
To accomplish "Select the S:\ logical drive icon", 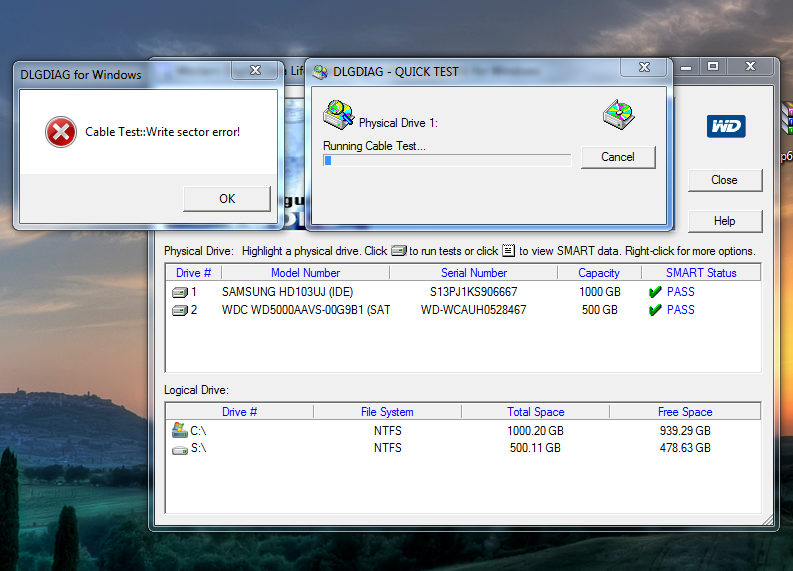I will pyautogui.click(x=180, y=449).
